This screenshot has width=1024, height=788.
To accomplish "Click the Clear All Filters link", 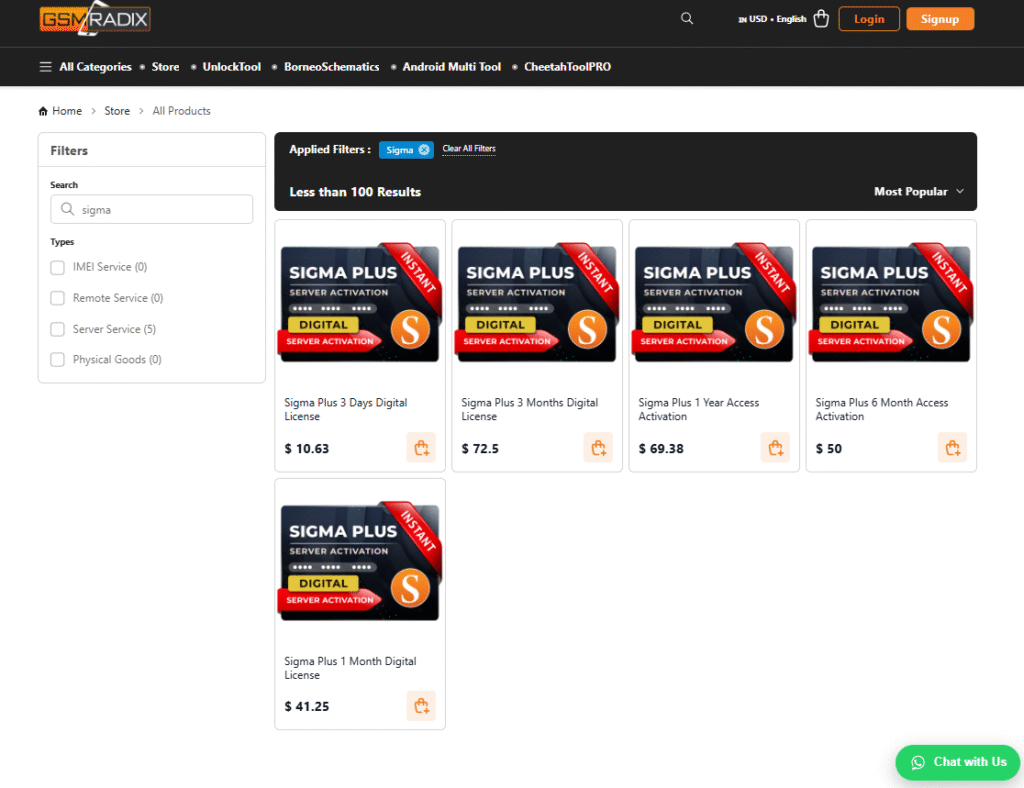I will point(469,149).
